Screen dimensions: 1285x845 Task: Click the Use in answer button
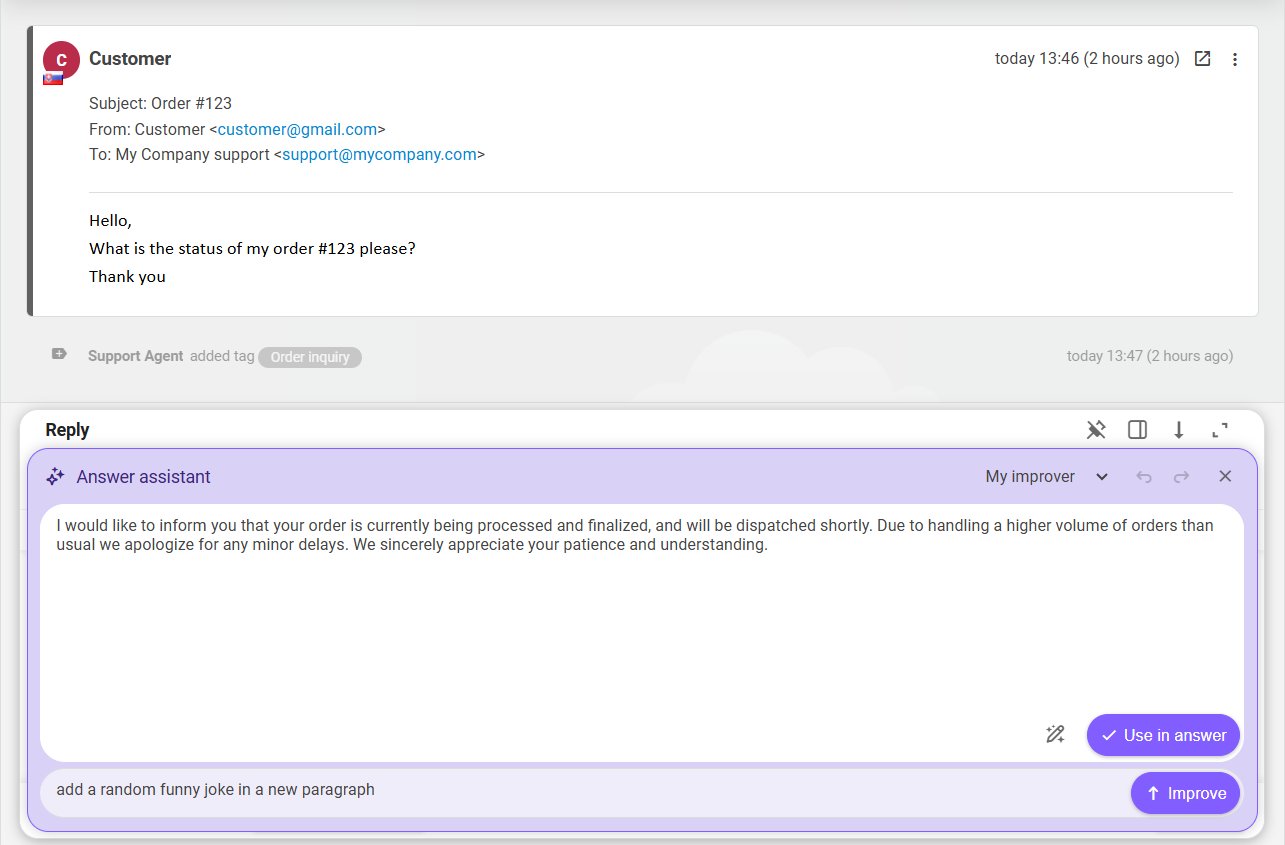click(x=1163, y=734)
